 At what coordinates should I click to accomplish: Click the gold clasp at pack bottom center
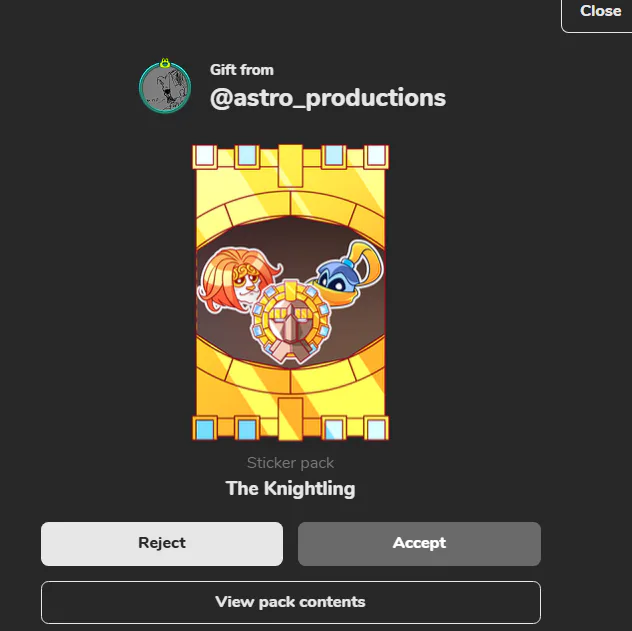290,419
